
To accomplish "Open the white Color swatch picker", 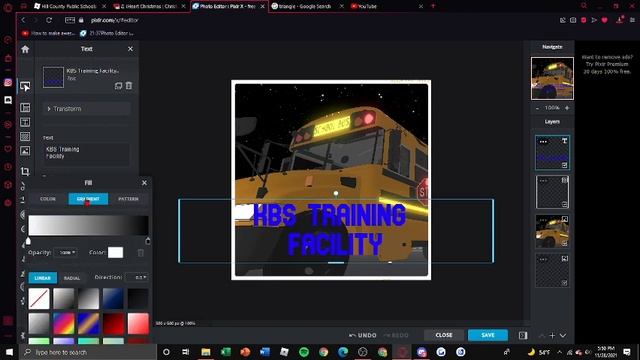I will point(116,253).
